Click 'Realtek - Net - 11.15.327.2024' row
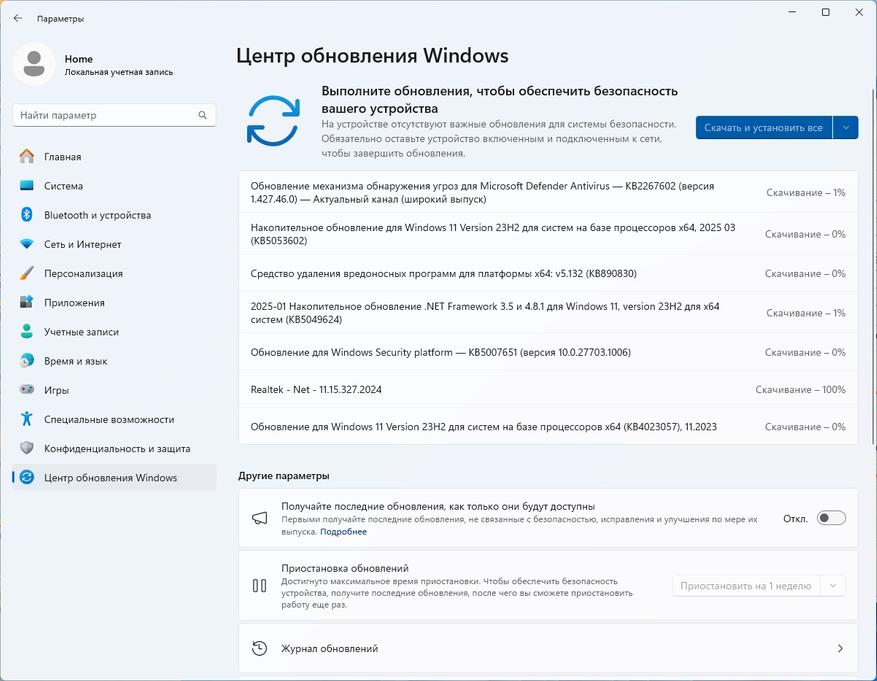Screen dimensions: 877x681 tap(548, 389)
